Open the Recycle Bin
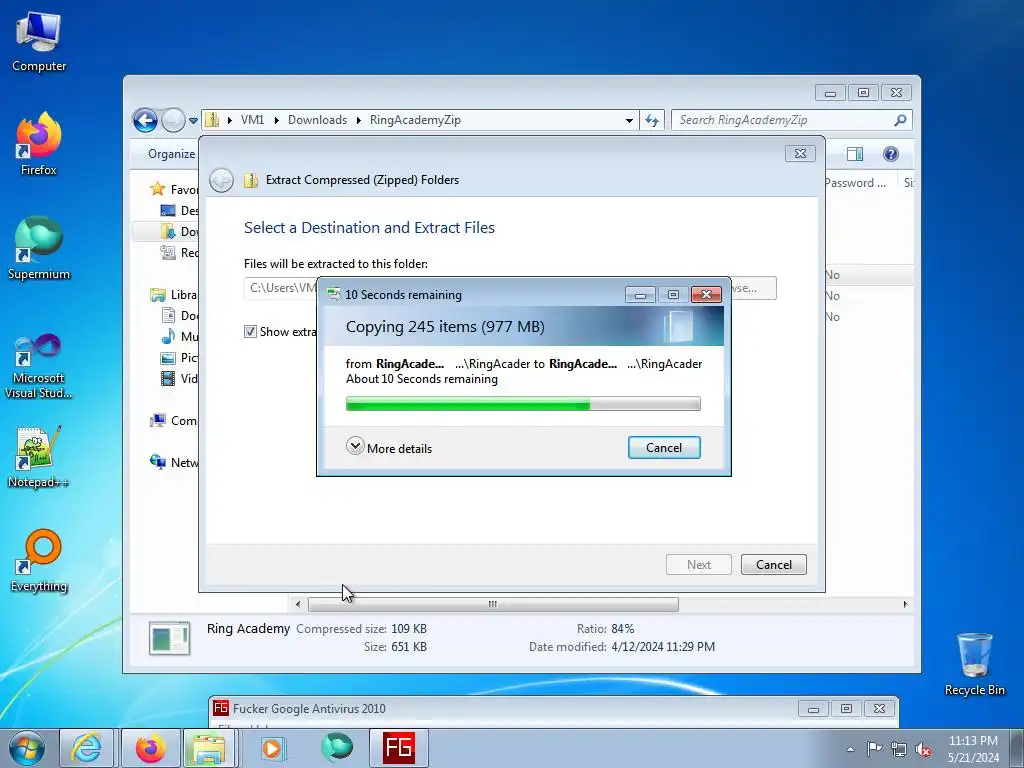Image resolution: width=1024 pixels, height=768 pixels. 974,664
